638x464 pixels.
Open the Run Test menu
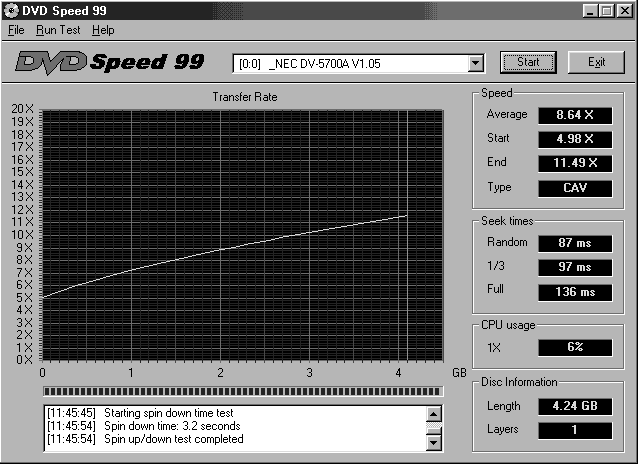[x=58, y=30]
